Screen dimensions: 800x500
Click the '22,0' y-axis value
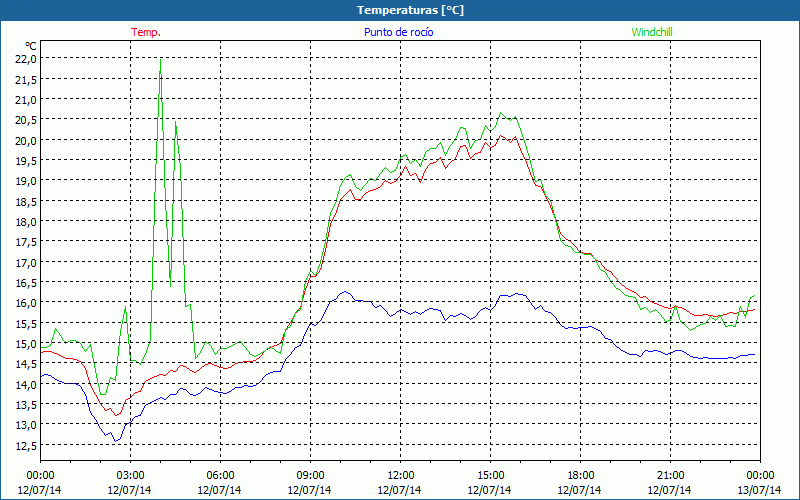pyautogui.click(x=26, y=59)
